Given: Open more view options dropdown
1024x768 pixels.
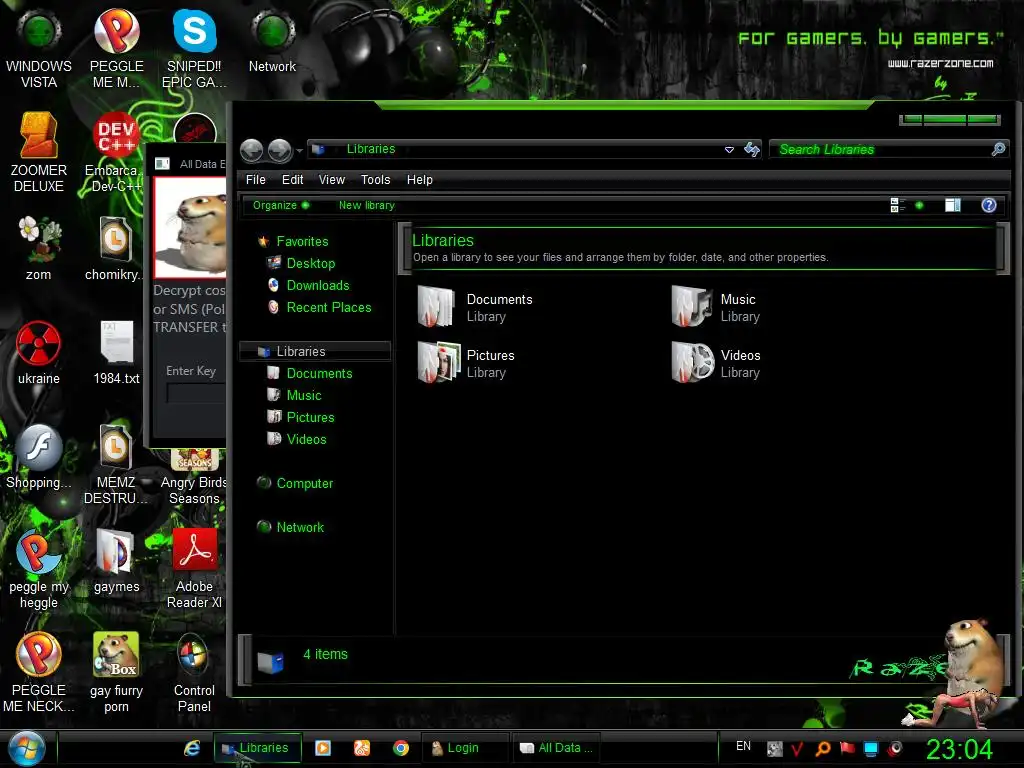Looking at the screenshot, I should pos(919,205).
